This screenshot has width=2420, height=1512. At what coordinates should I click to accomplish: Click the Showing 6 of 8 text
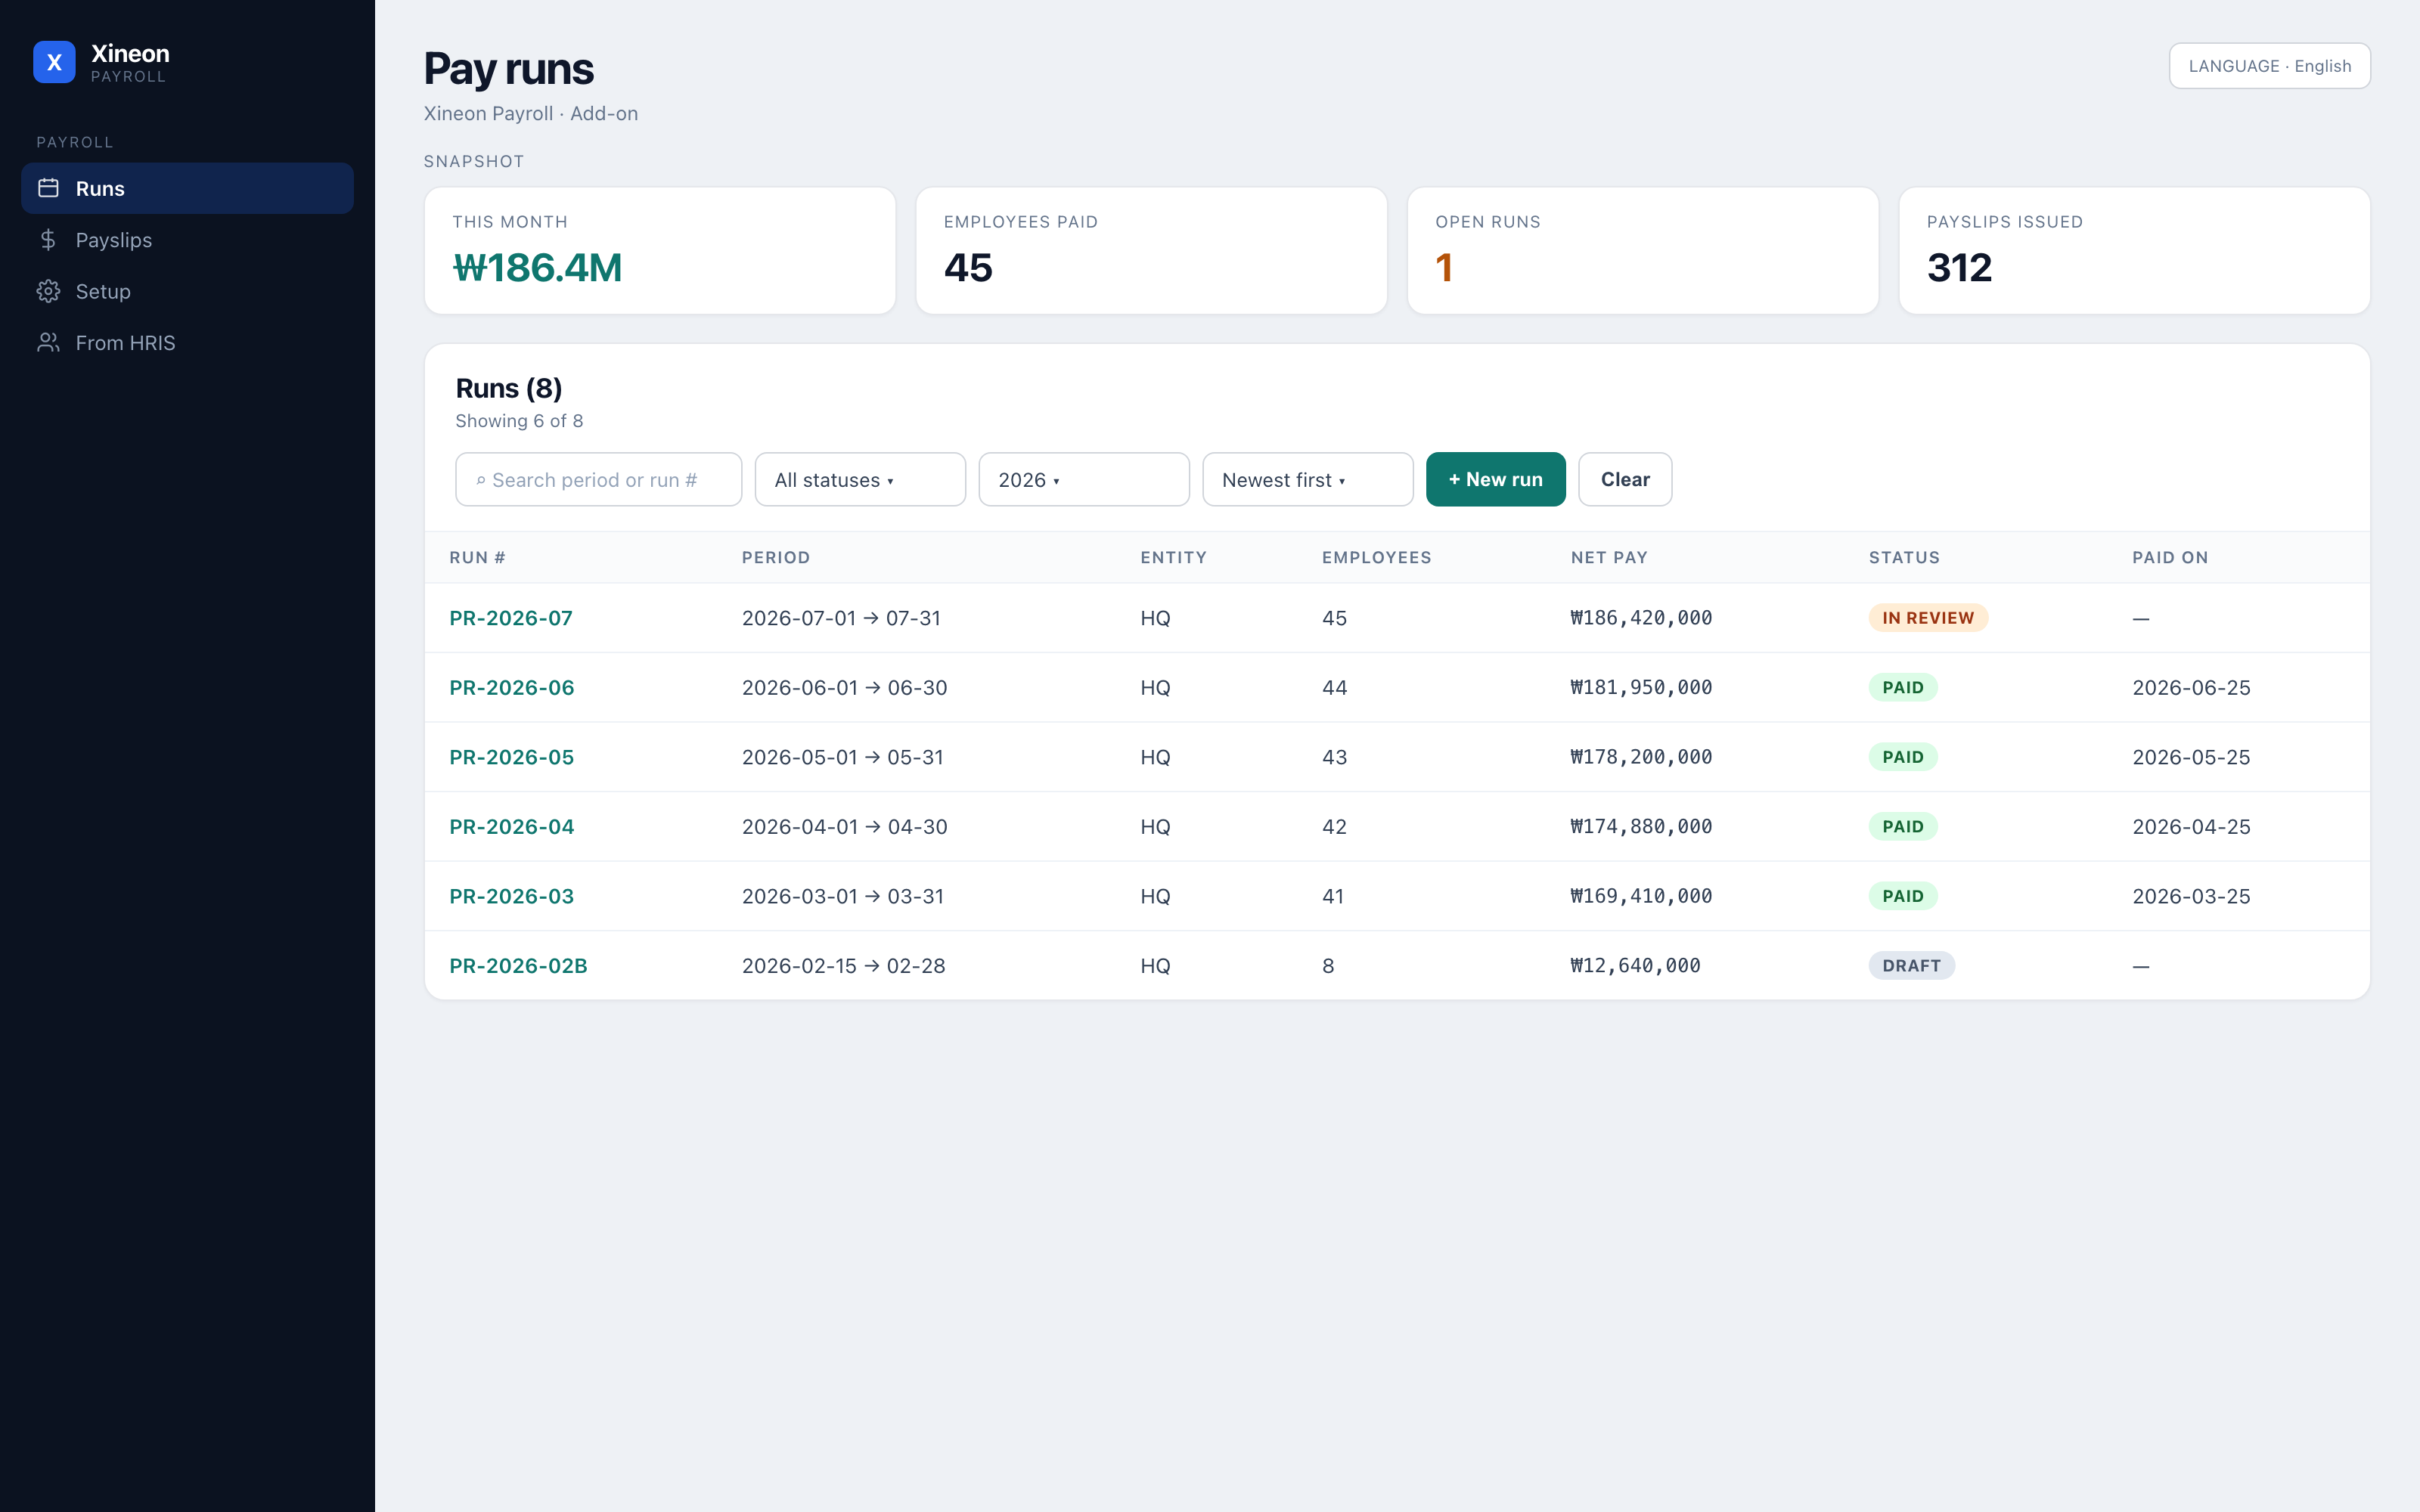pos(519,421)
